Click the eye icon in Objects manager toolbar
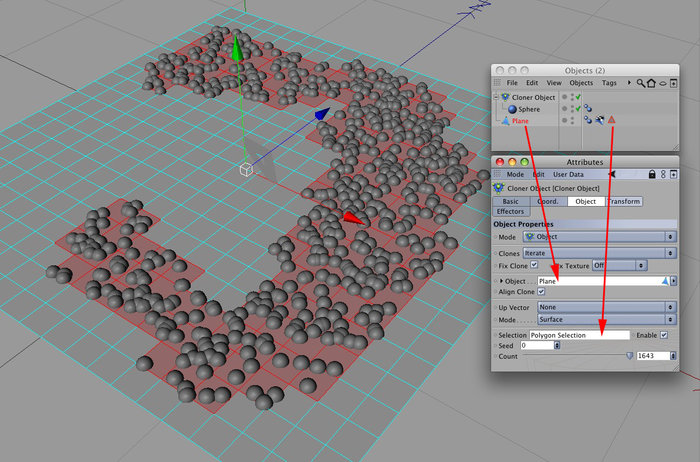Screen dimensions: 700x462 tap(663, 83)
